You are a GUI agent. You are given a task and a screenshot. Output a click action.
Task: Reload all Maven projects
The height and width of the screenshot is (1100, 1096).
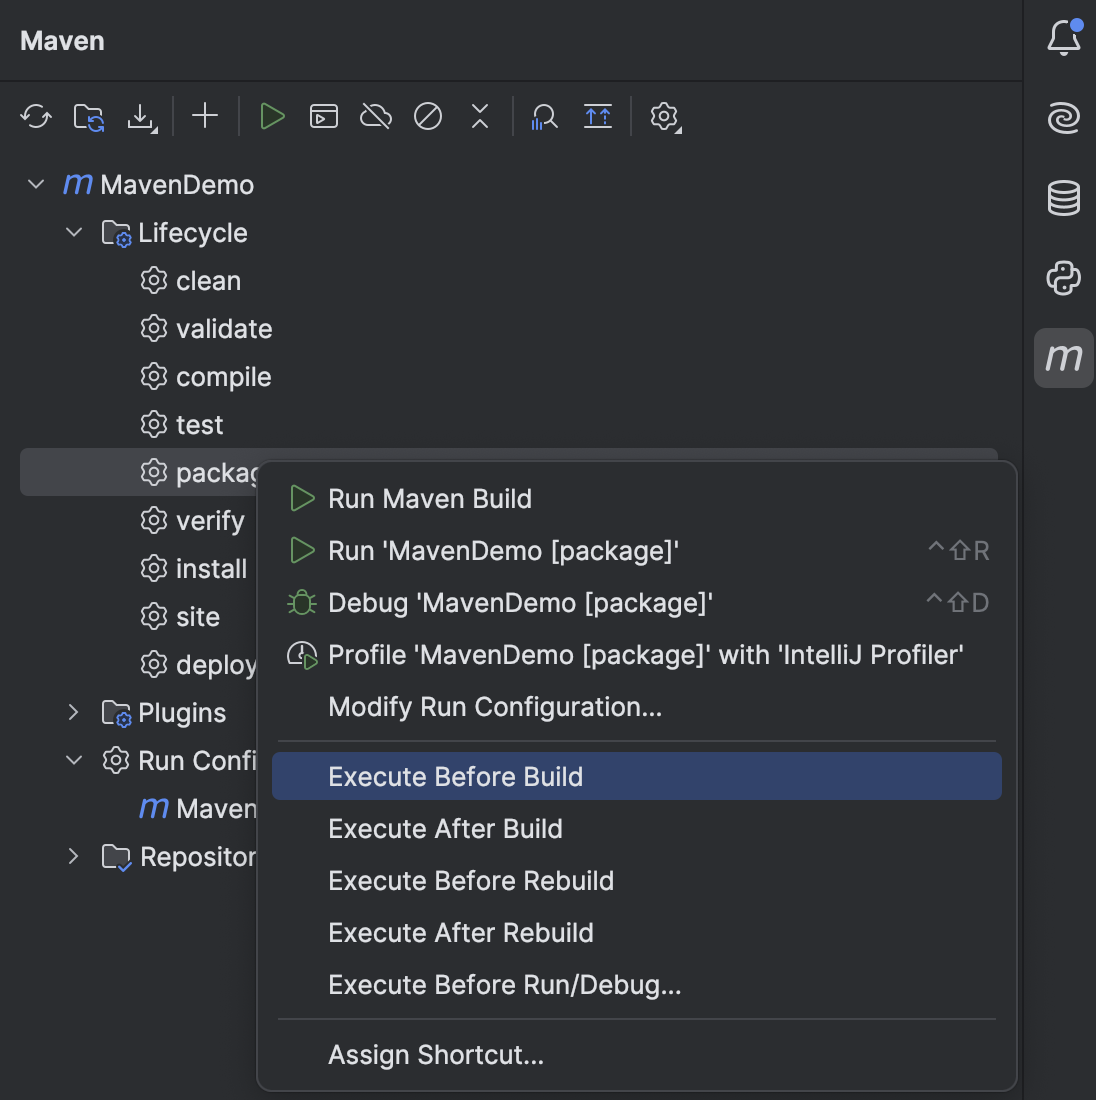[36, 116]
